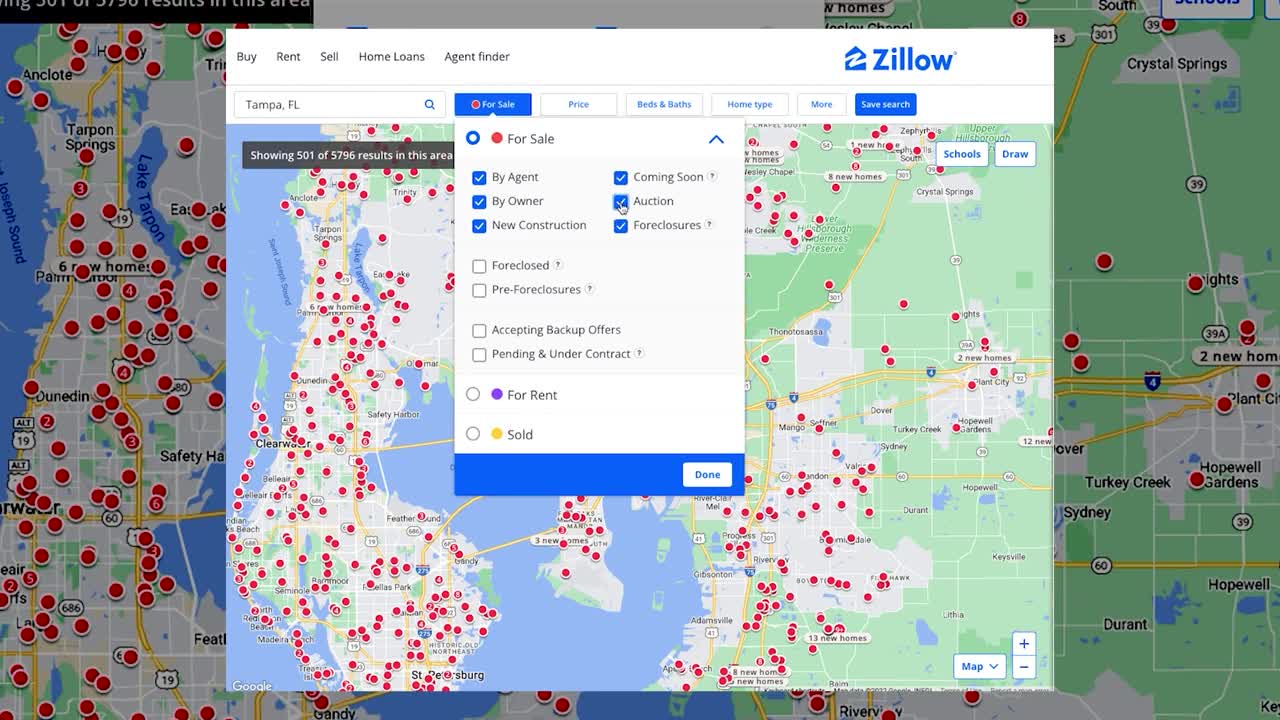Open the Home Loans menu
The image size is (1280, 720).
pyautogui.click(x=392, y=56)
